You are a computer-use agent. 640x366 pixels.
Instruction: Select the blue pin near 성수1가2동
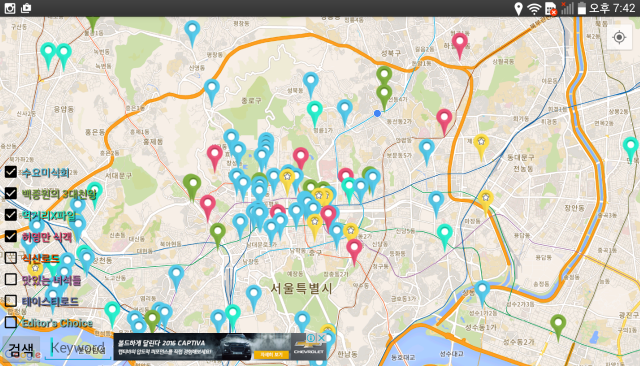click(x=482, y=293)
